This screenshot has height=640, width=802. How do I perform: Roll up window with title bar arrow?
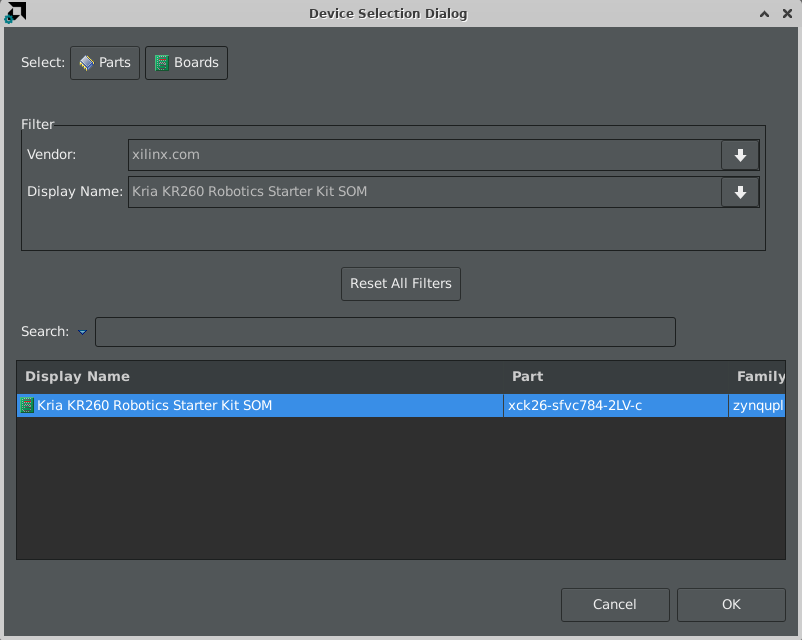[x=764, y=14]
